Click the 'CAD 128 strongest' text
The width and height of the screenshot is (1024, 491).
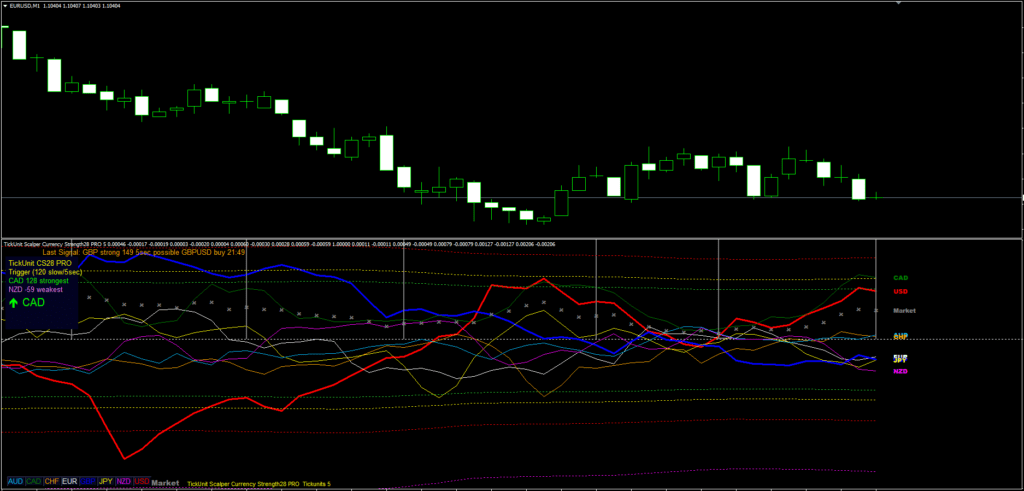pos(38,281)
